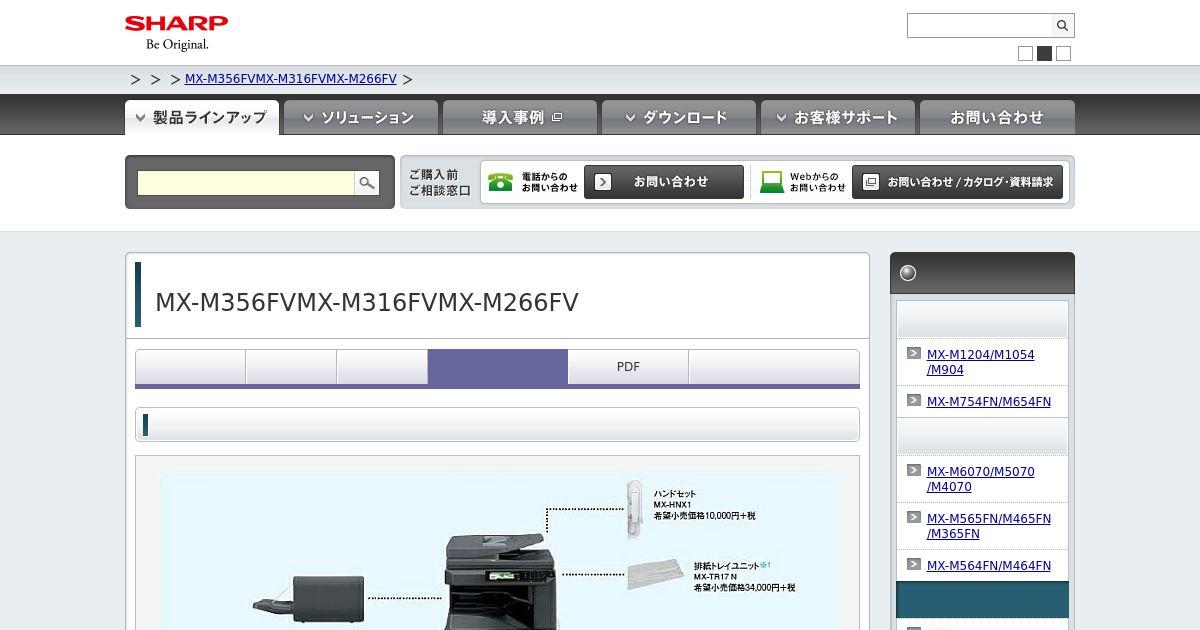Click the exit tray unit image in the diagram

(656, 575)
